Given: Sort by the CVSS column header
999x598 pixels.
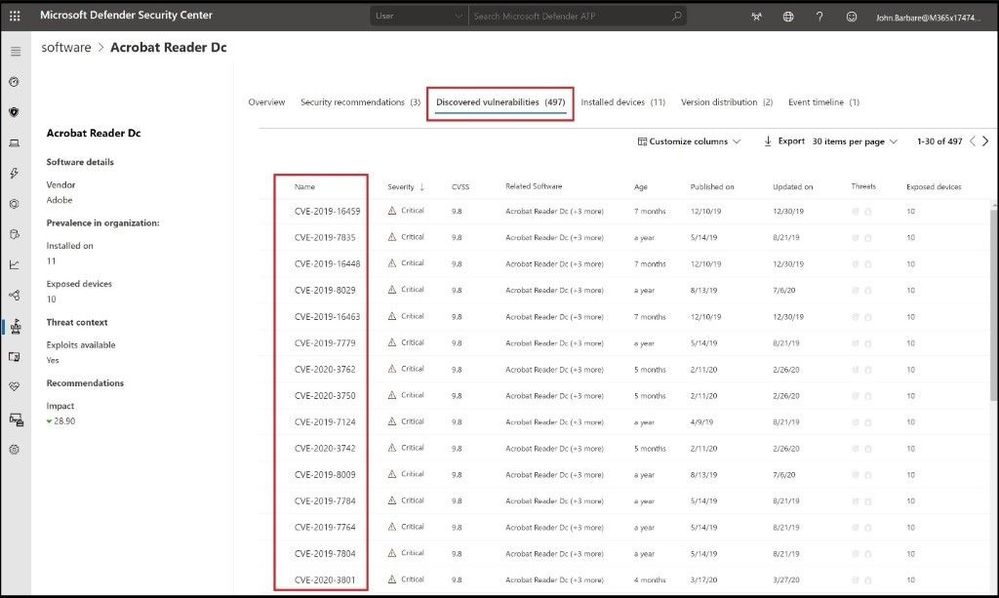Looking at the screenshot, I should pos(460,187).
